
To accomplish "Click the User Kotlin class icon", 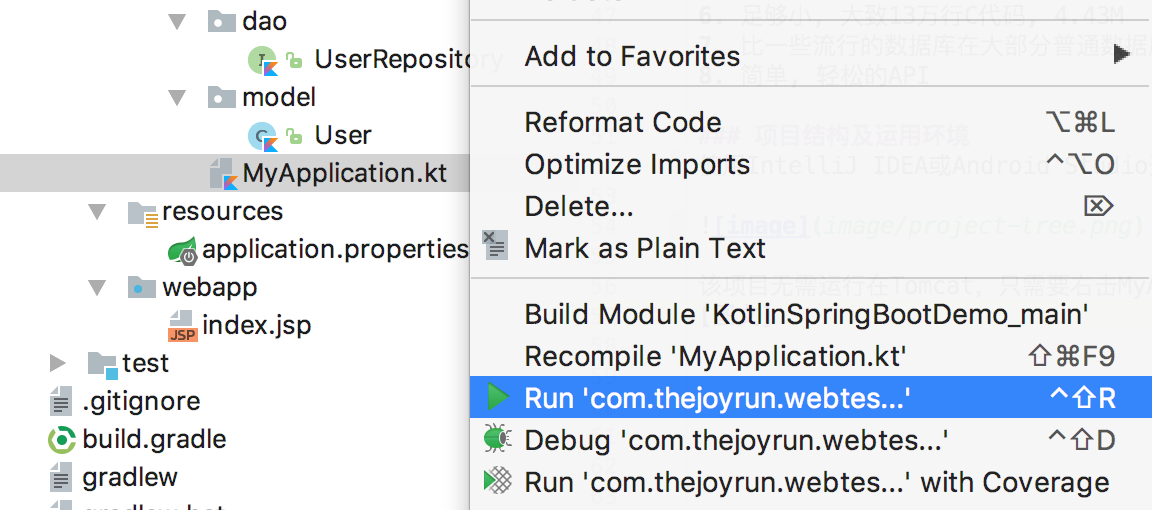I will click(262, 135).
